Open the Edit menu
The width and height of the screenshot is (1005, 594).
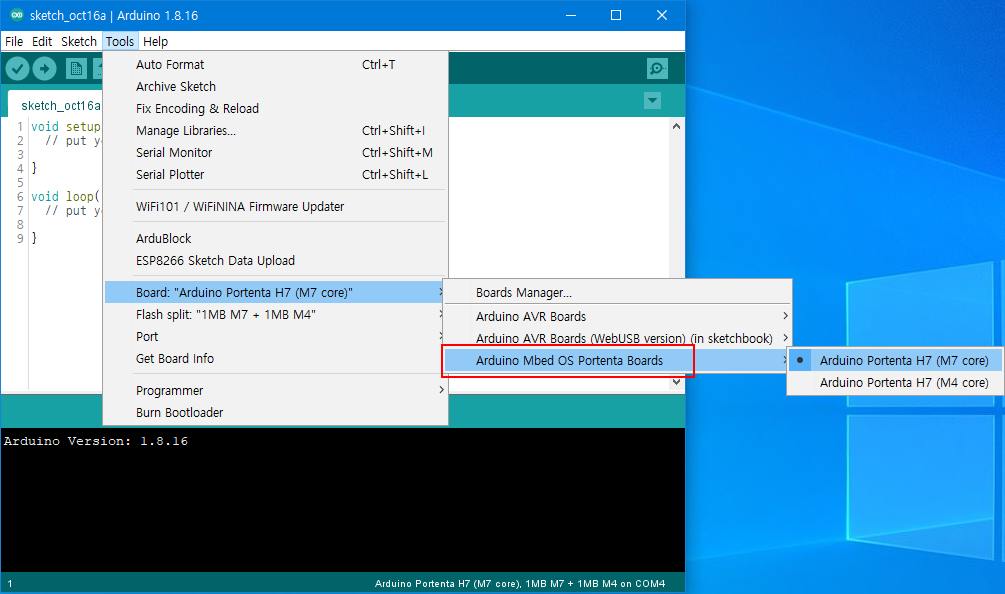(42, 42)
